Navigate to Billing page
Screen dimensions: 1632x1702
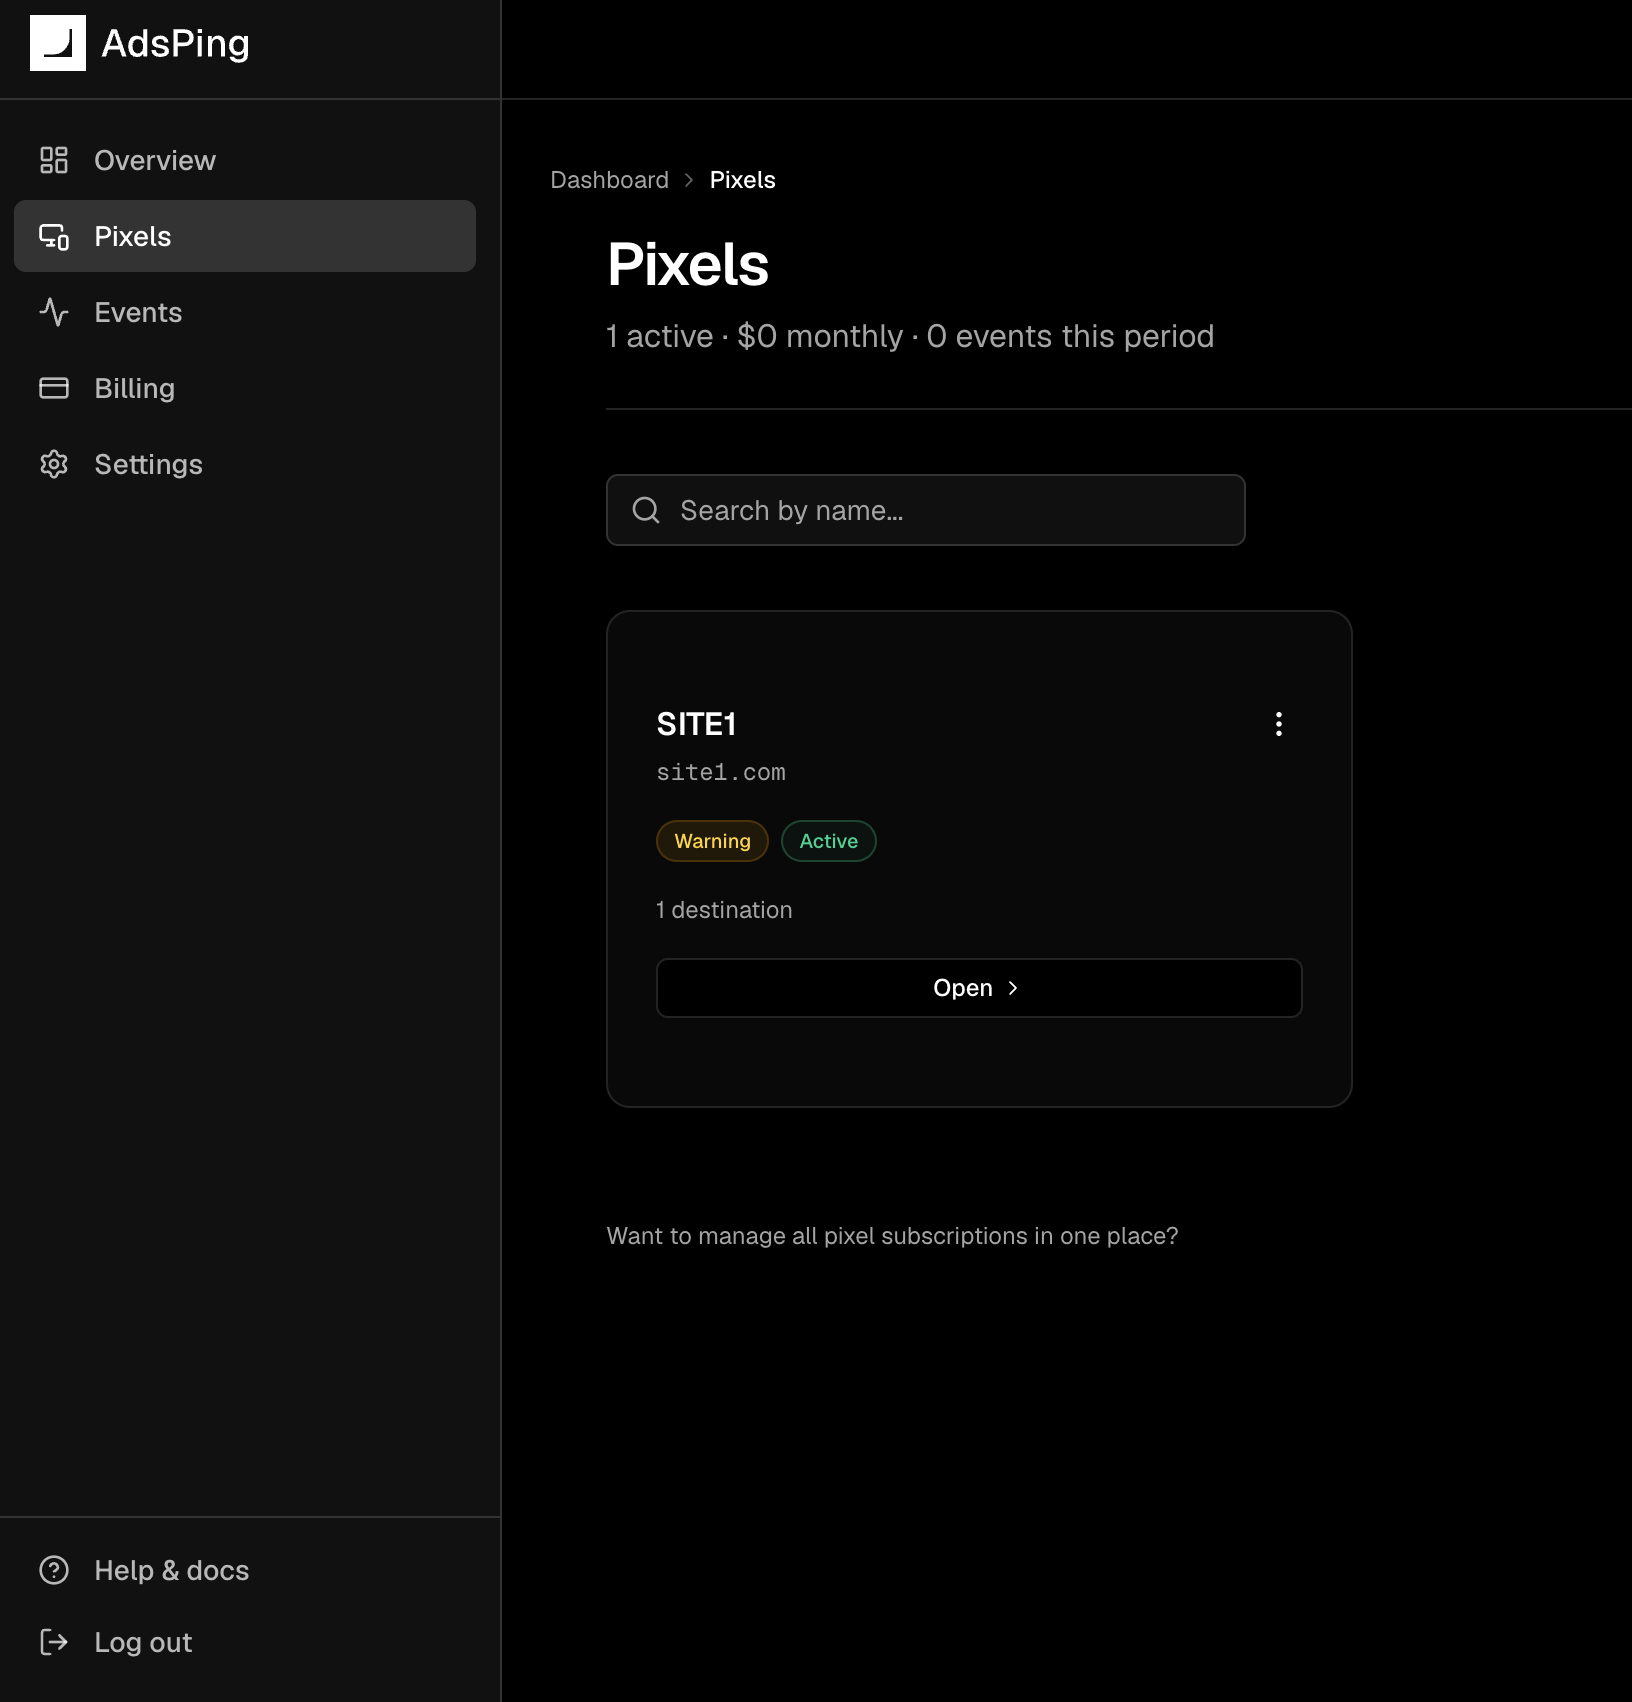(245, 388)
